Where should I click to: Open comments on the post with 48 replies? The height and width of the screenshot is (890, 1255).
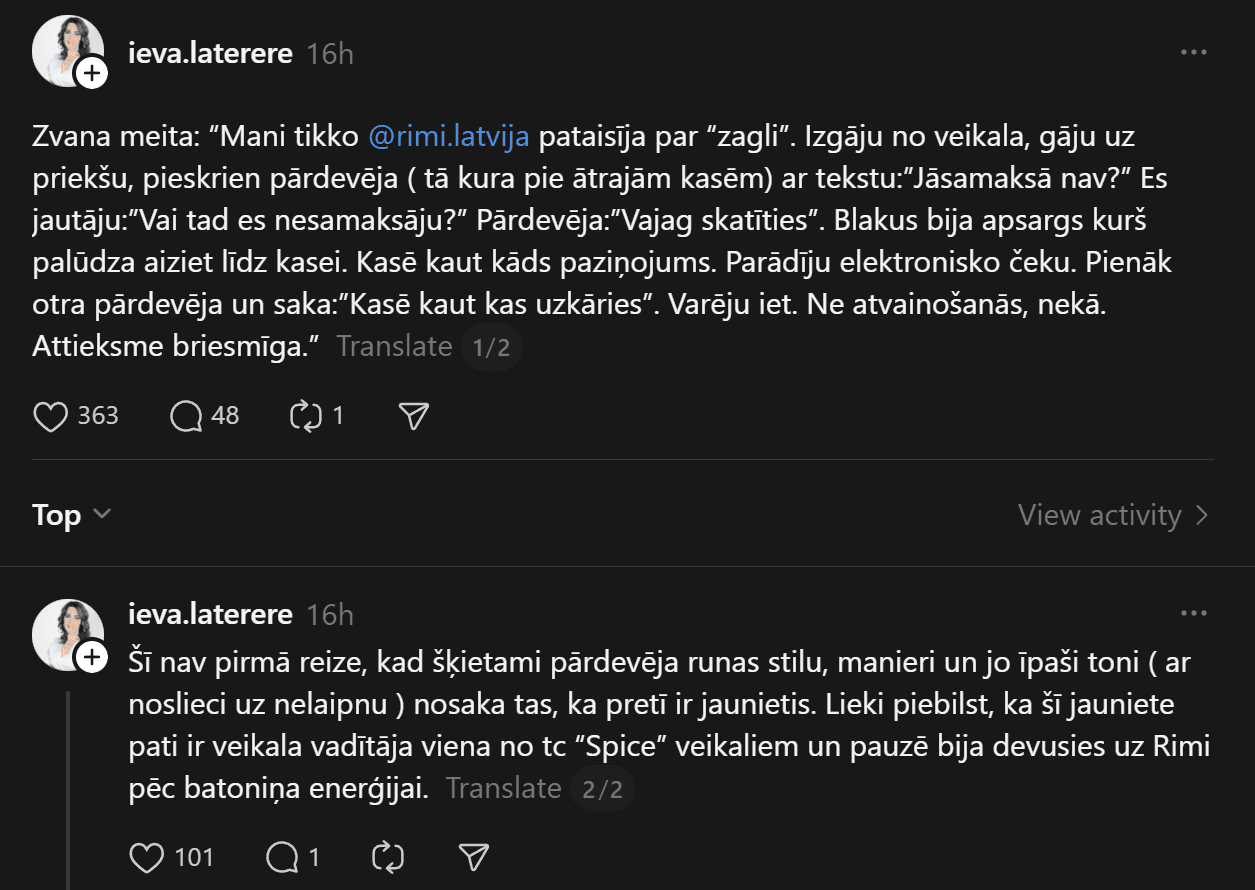click(187, 416)
